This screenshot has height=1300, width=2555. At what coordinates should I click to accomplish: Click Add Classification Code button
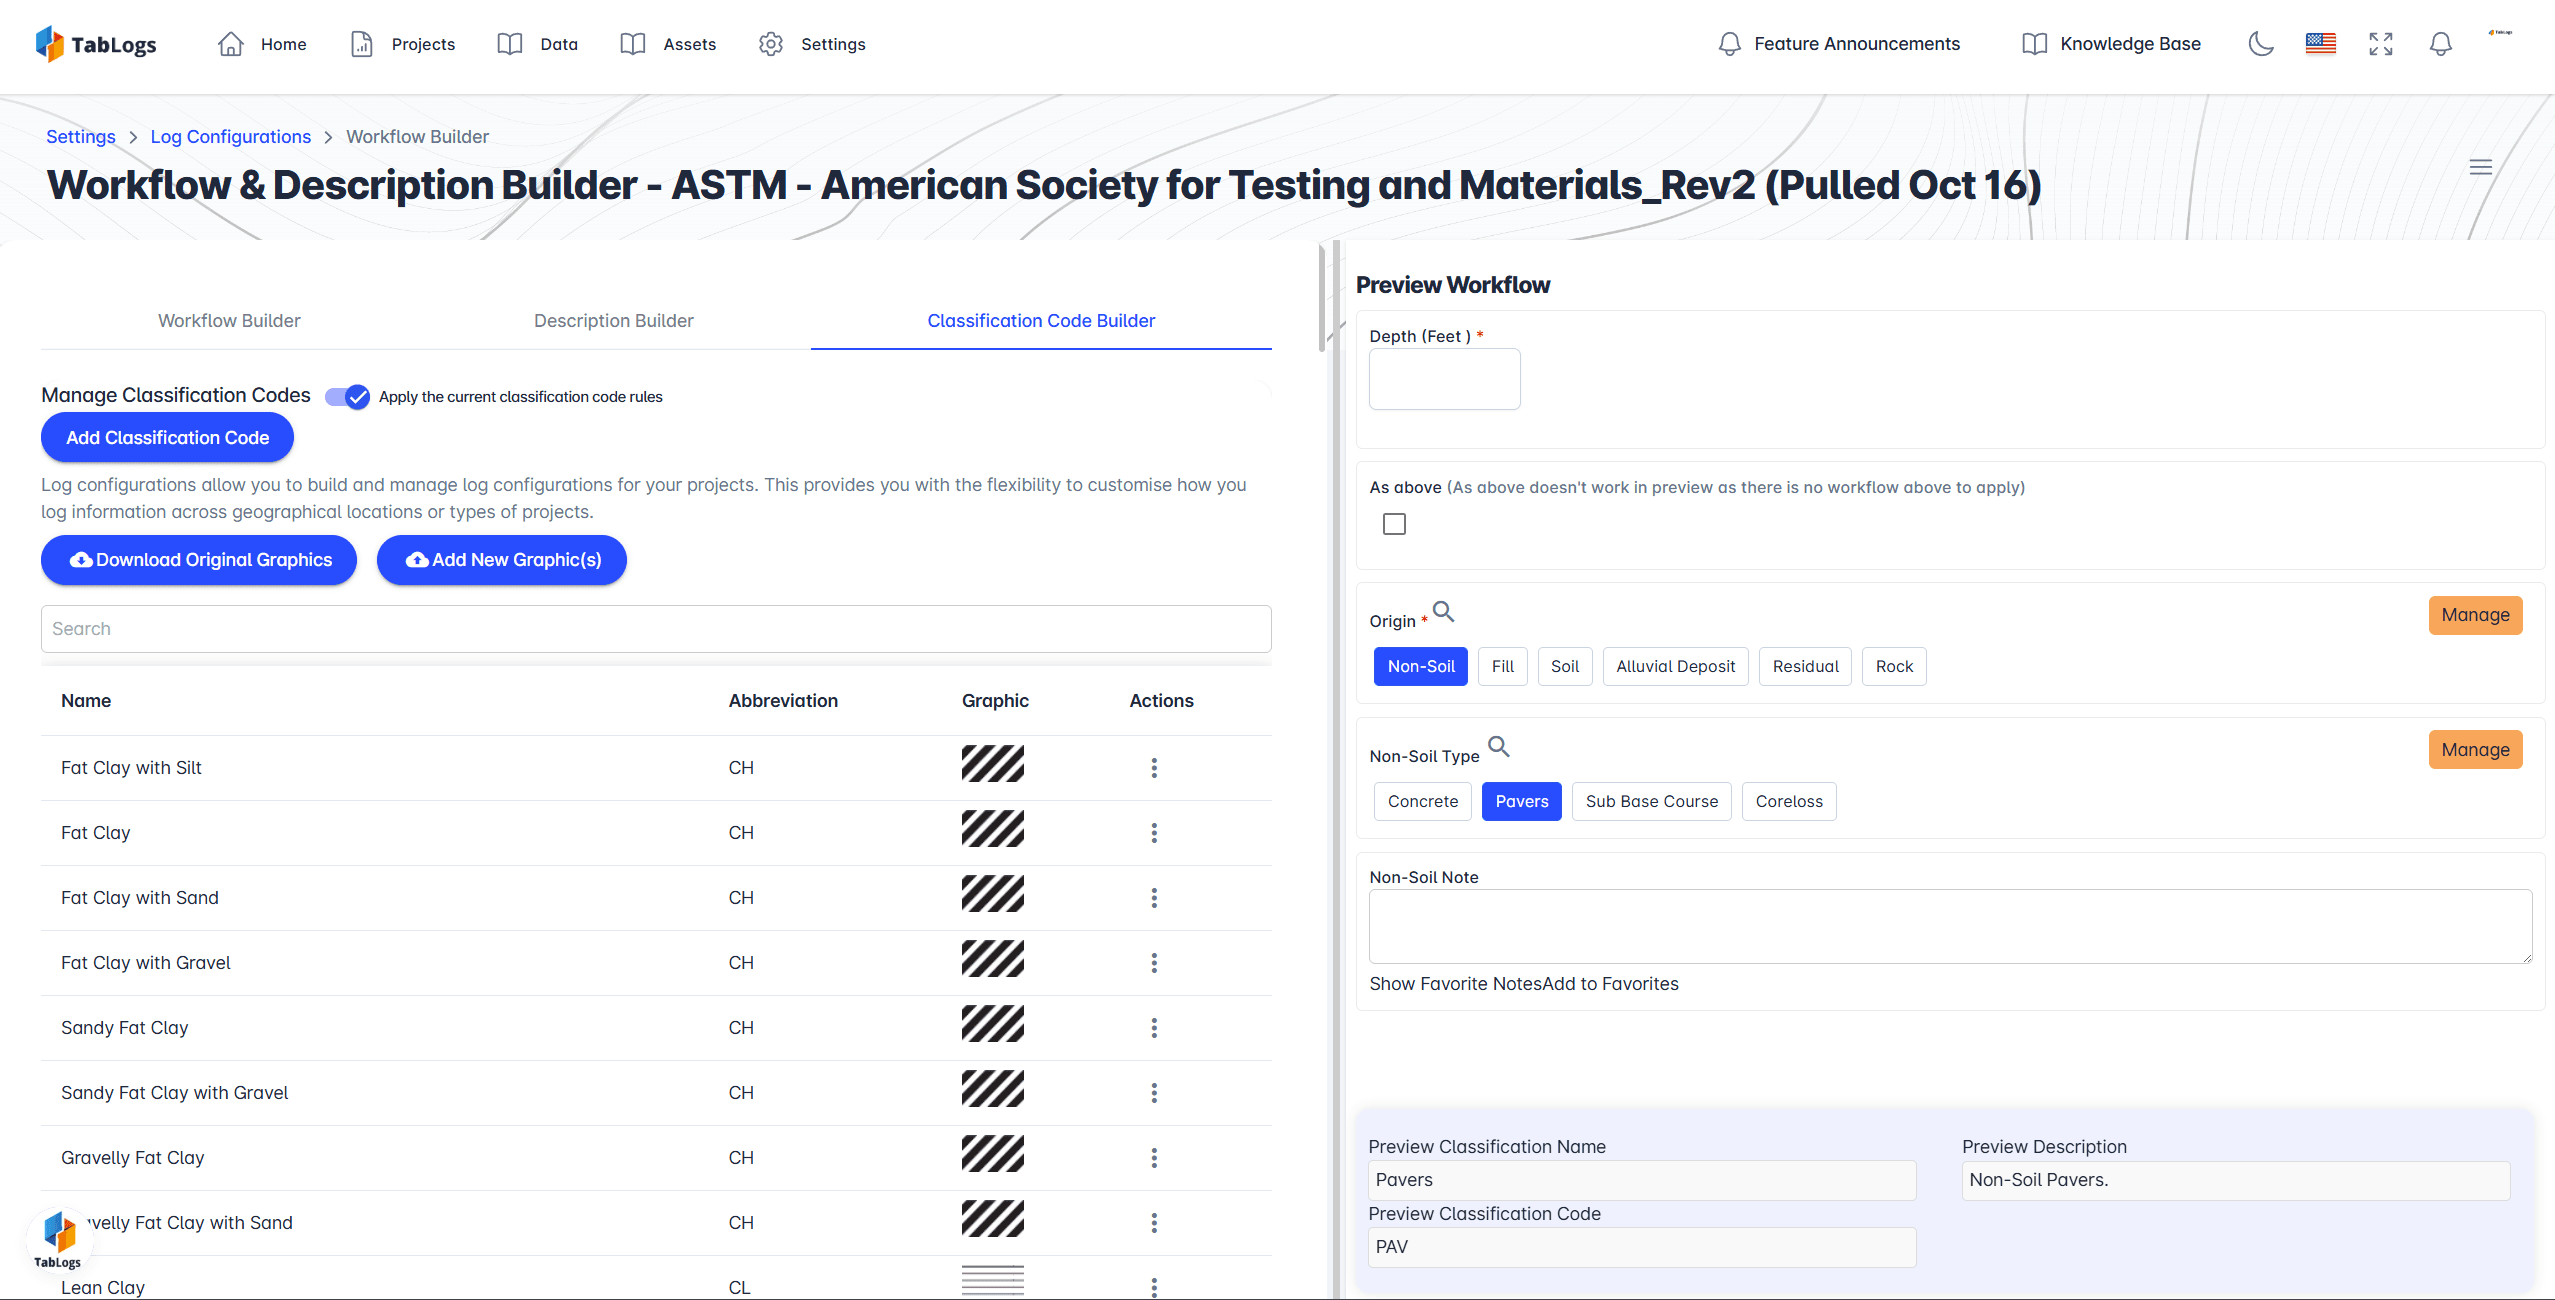click(x=167, y=438)
